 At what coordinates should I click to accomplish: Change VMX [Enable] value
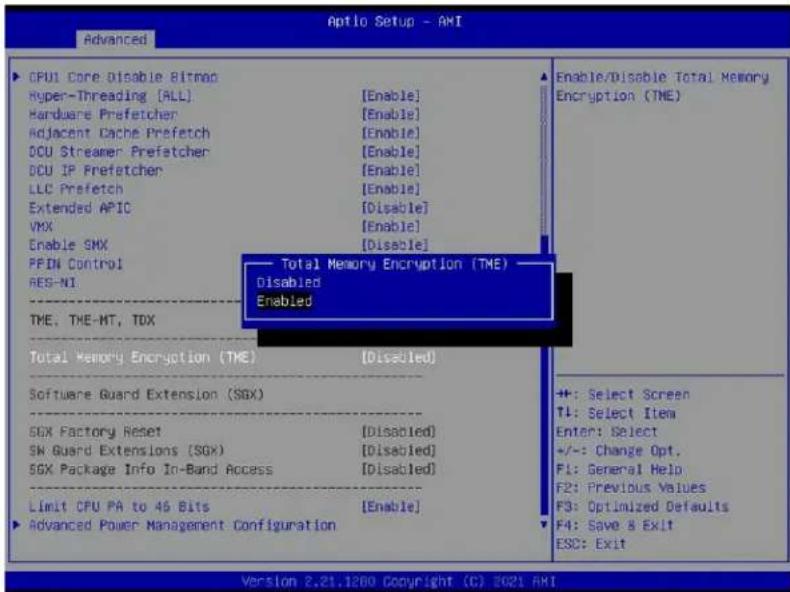390,226
